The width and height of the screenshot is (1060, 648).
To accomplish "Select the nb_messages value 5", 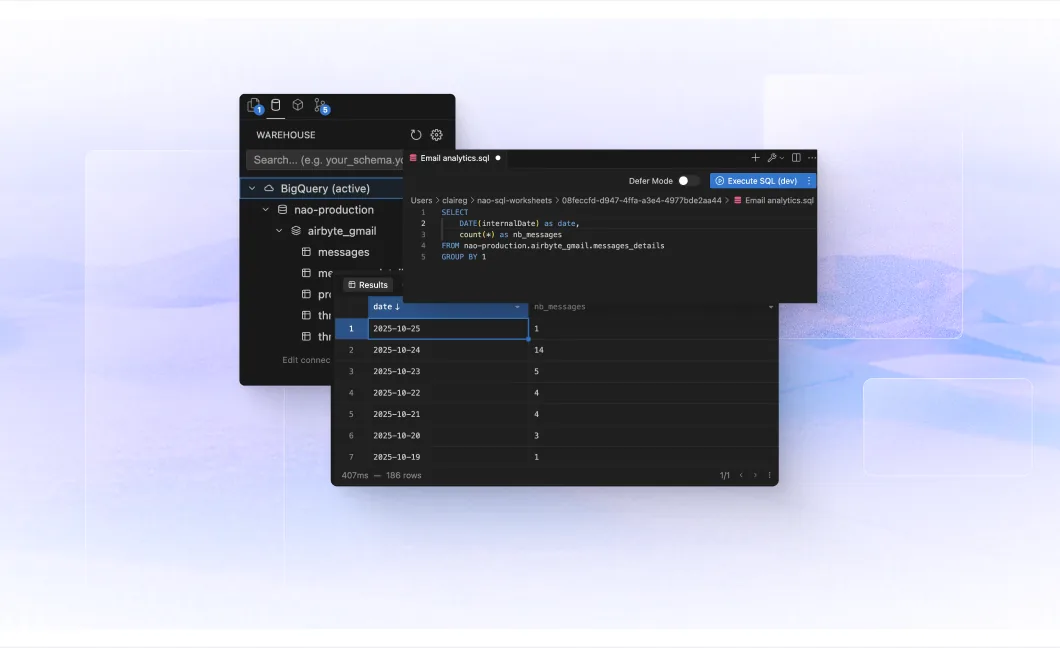I will (x=536, y=372).
